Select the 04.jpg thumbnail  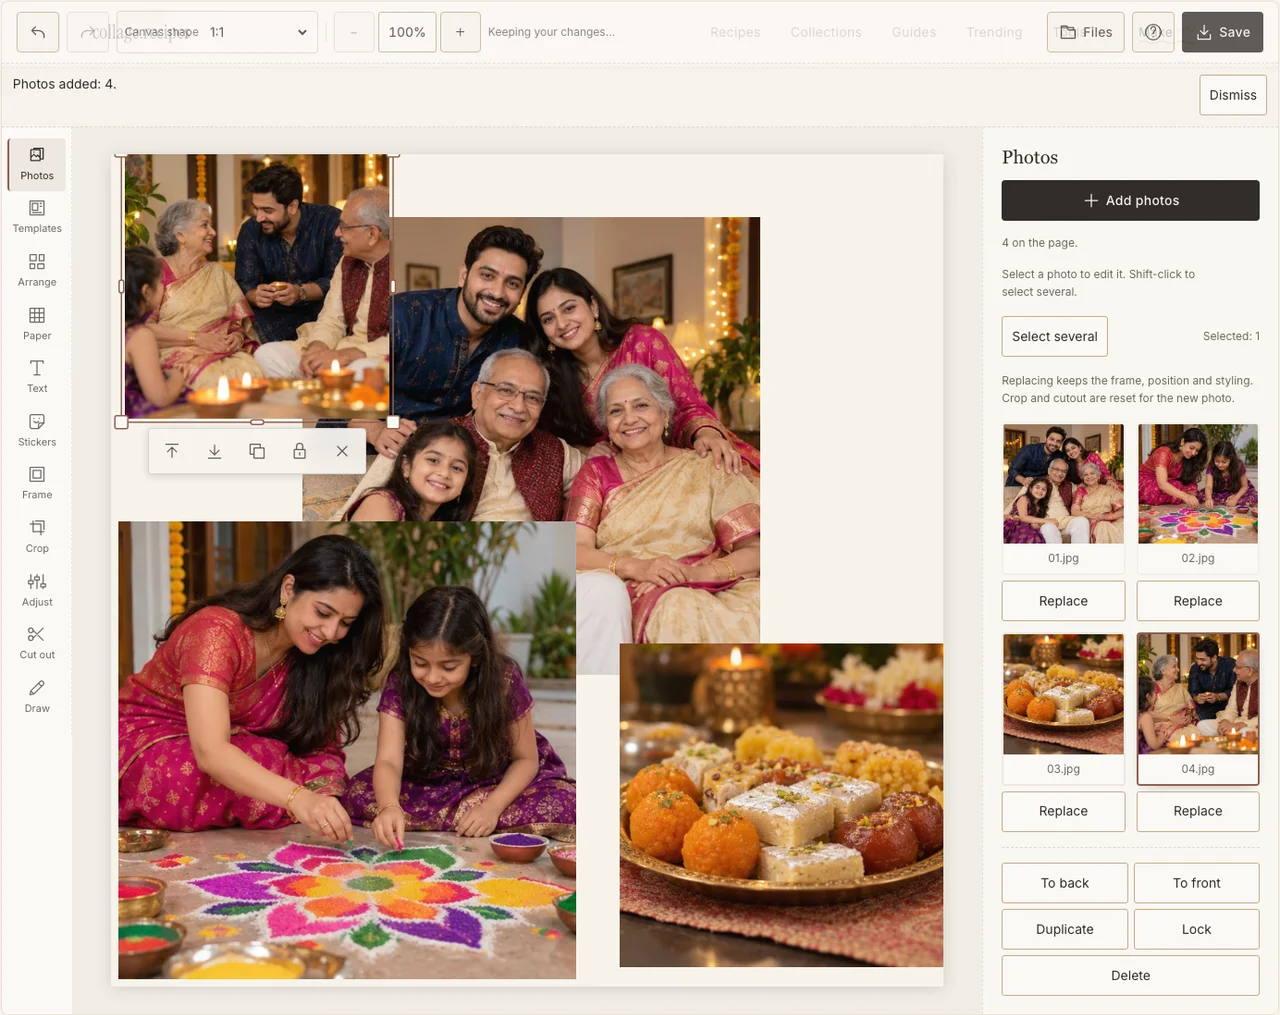coord(1198,708)
